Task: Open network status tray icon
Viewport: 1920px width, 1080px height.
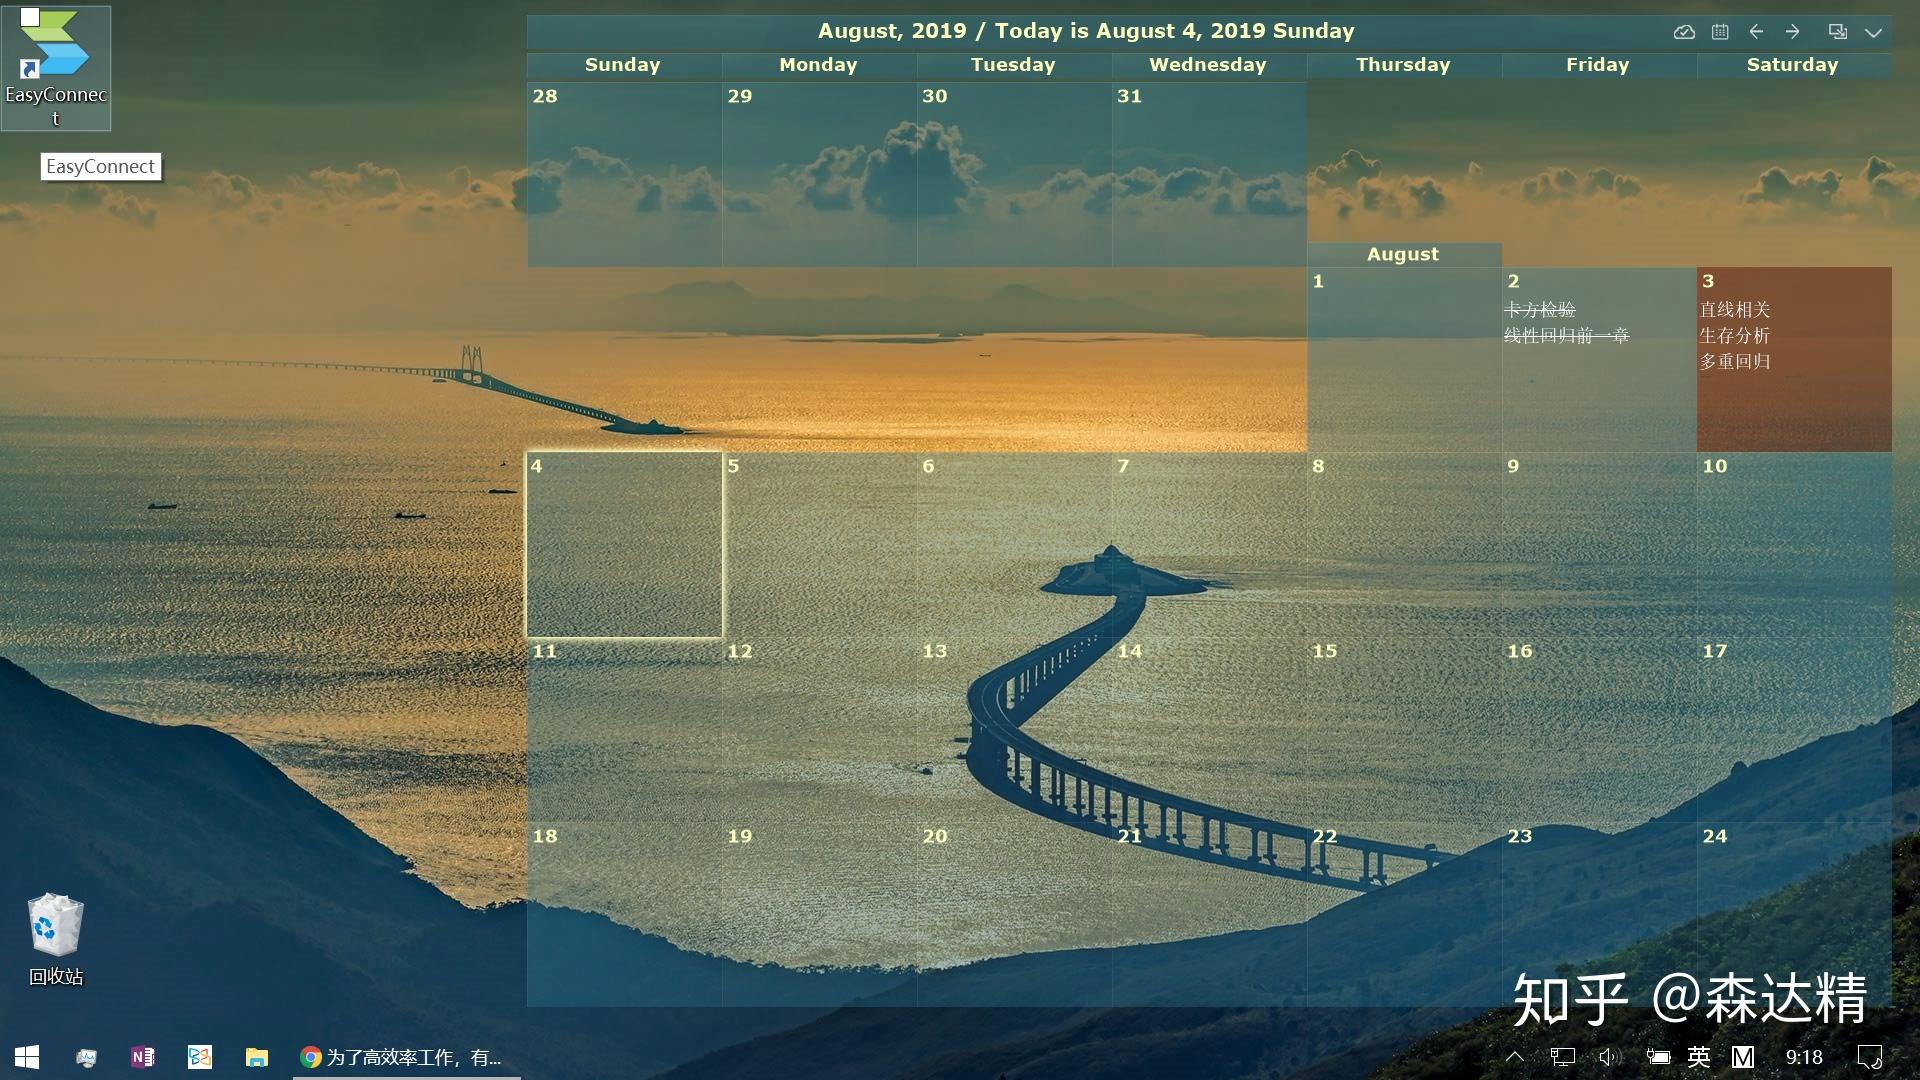Action: point(1562,1057)
